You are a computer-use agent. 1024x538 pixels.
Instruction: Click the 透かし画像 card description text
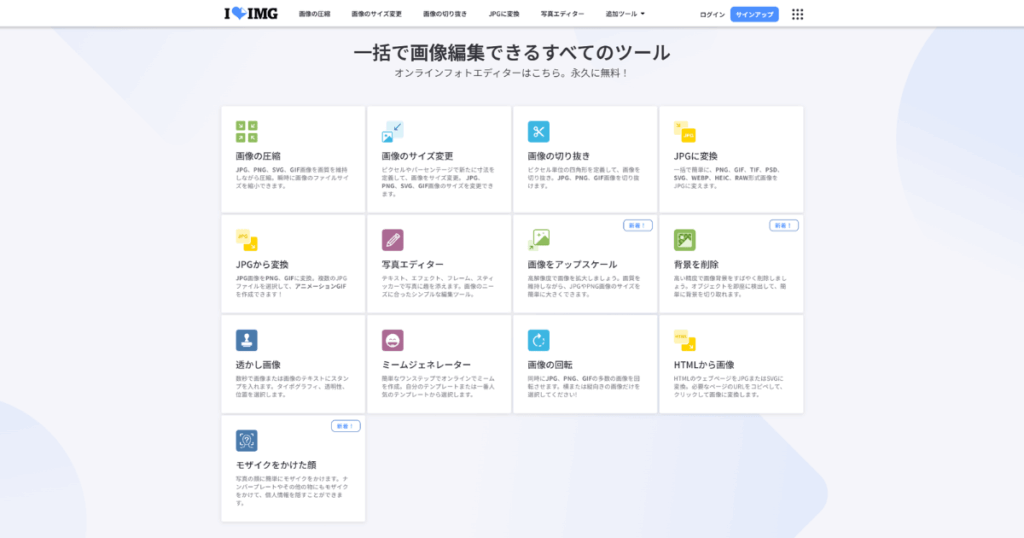tap(293, 387)
